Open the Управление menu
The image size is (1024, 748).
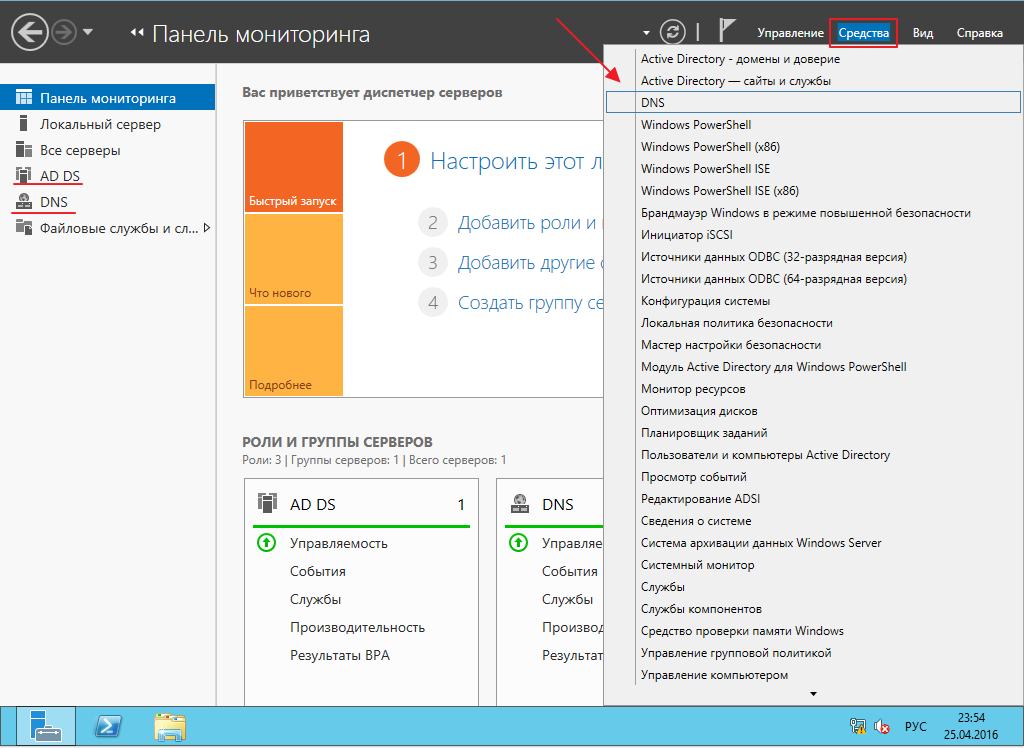pyautogui.click(x=790, y=33)
